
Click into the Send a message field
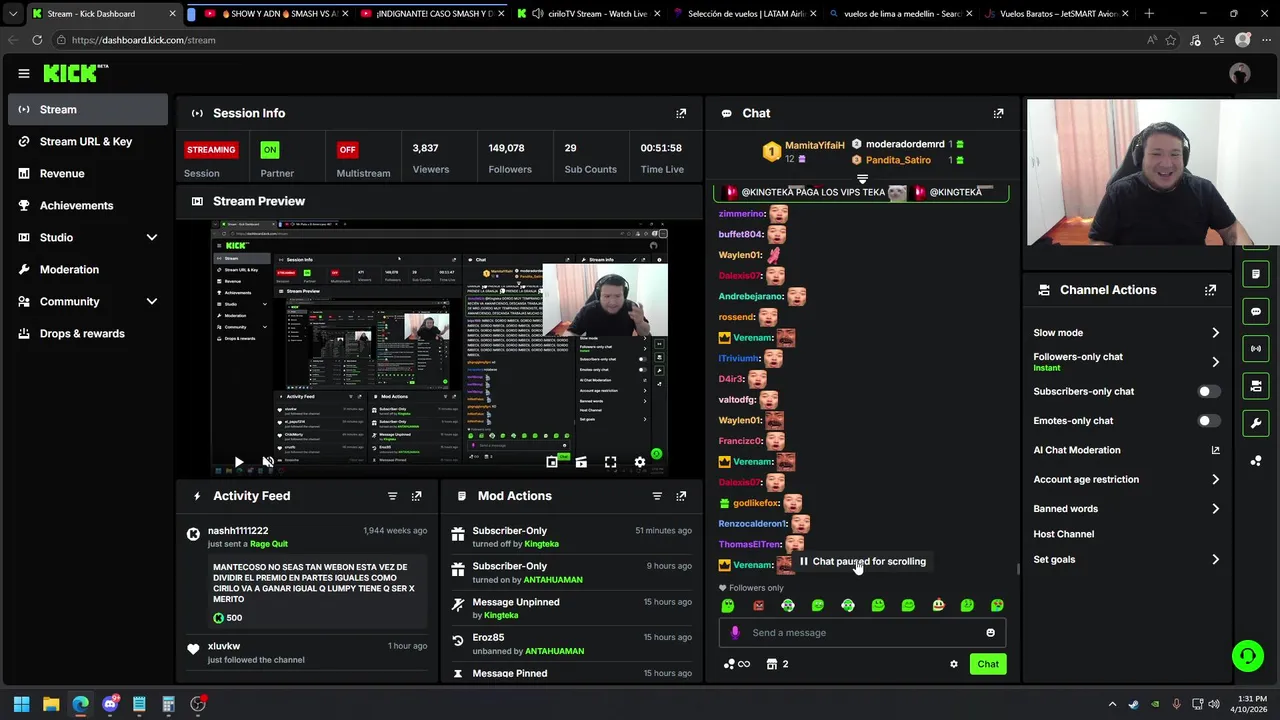(862, 633)
